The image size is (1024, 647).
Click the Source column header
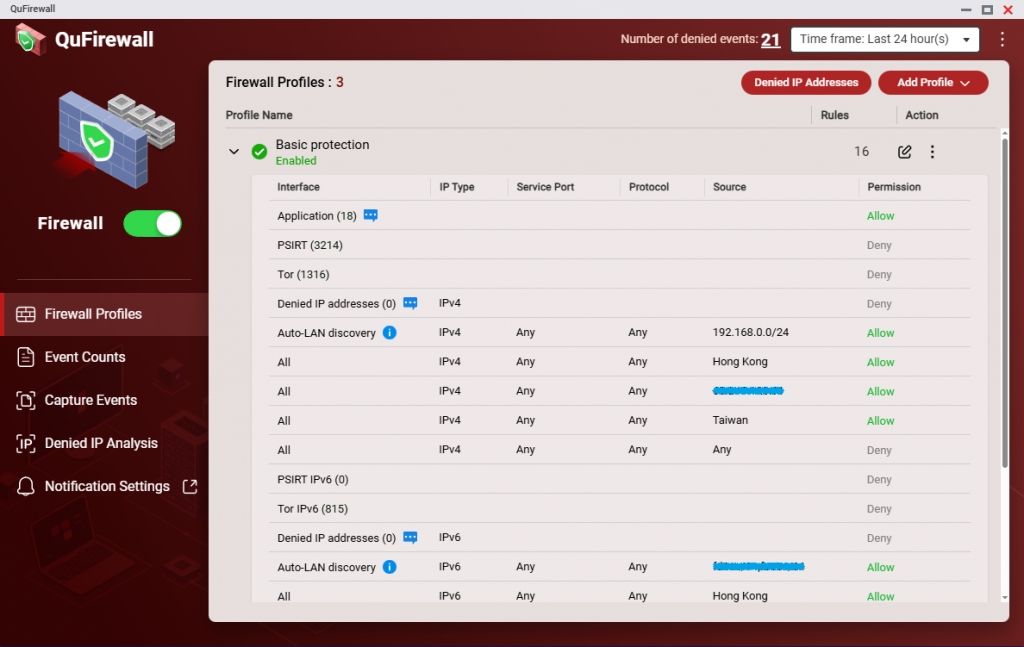[729, 187]
